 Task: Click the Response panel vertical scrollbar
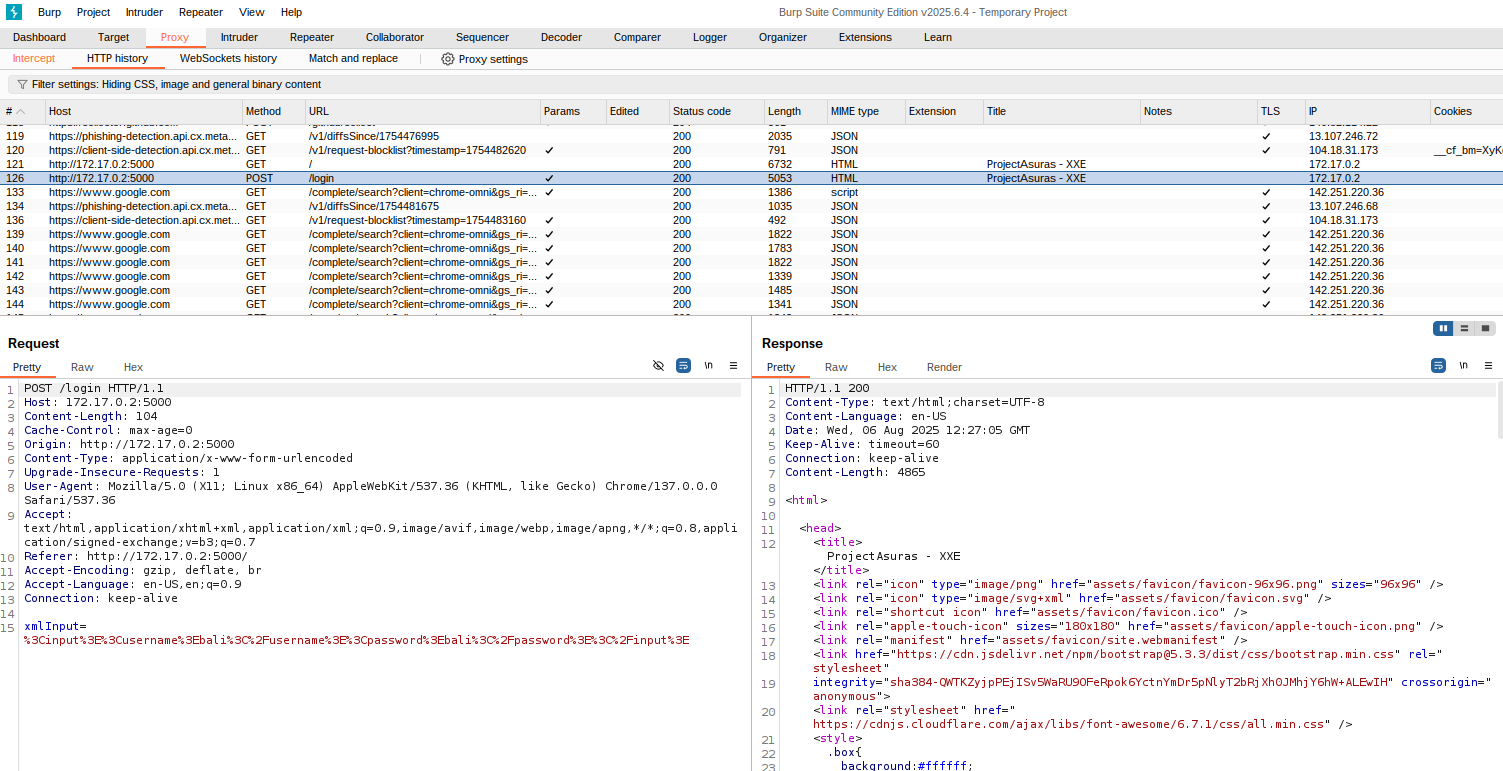1498,408
